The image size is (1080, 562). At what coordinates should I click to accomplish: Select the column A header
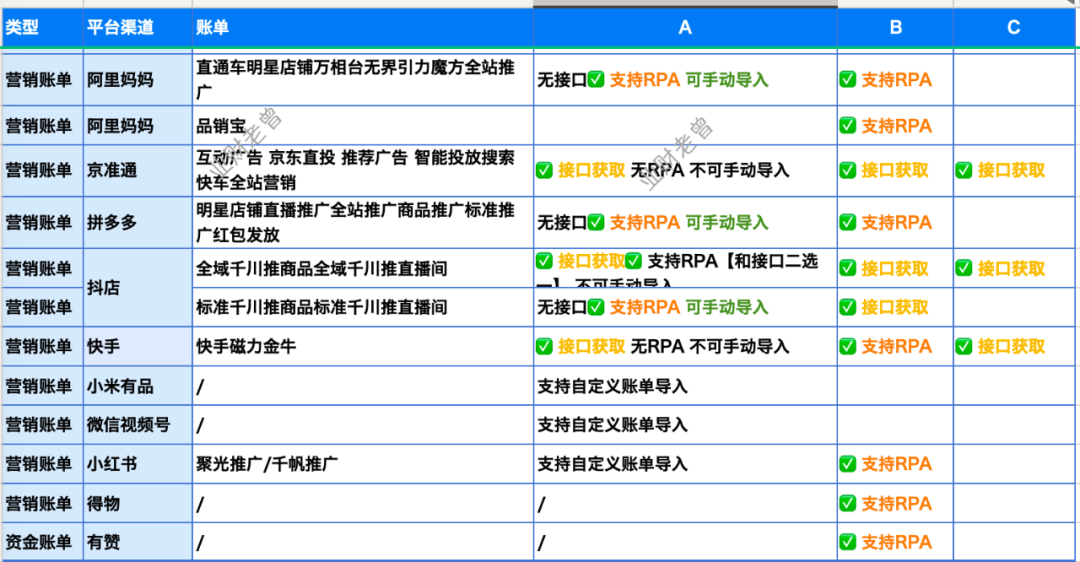pos(685,28)
